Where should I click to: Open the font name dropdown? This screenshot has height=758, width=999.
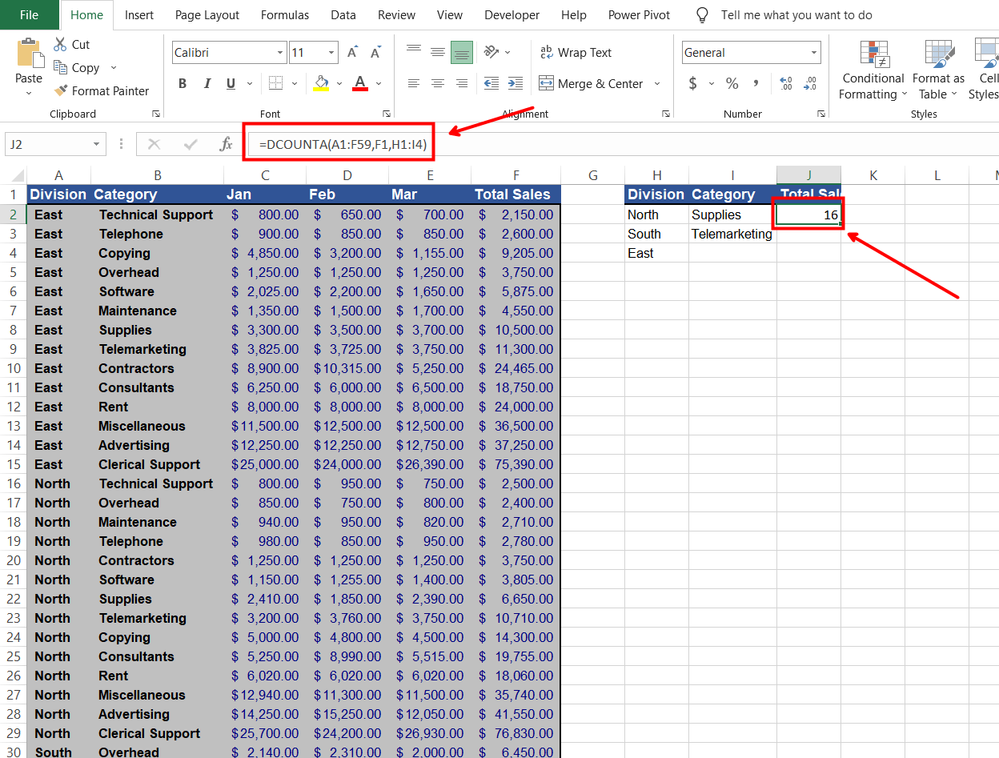tap(277, 52)
